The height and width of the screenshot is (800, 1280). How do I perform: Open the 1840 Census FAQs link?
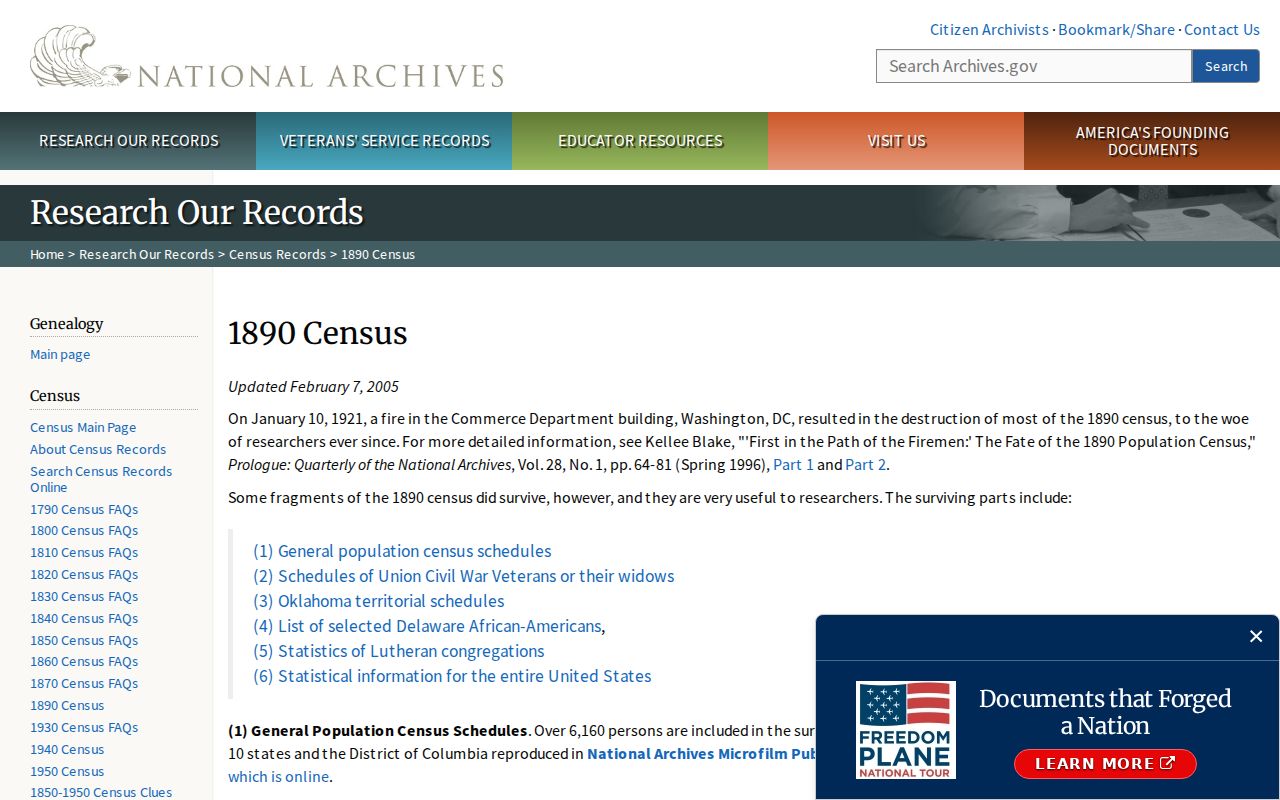84,618
